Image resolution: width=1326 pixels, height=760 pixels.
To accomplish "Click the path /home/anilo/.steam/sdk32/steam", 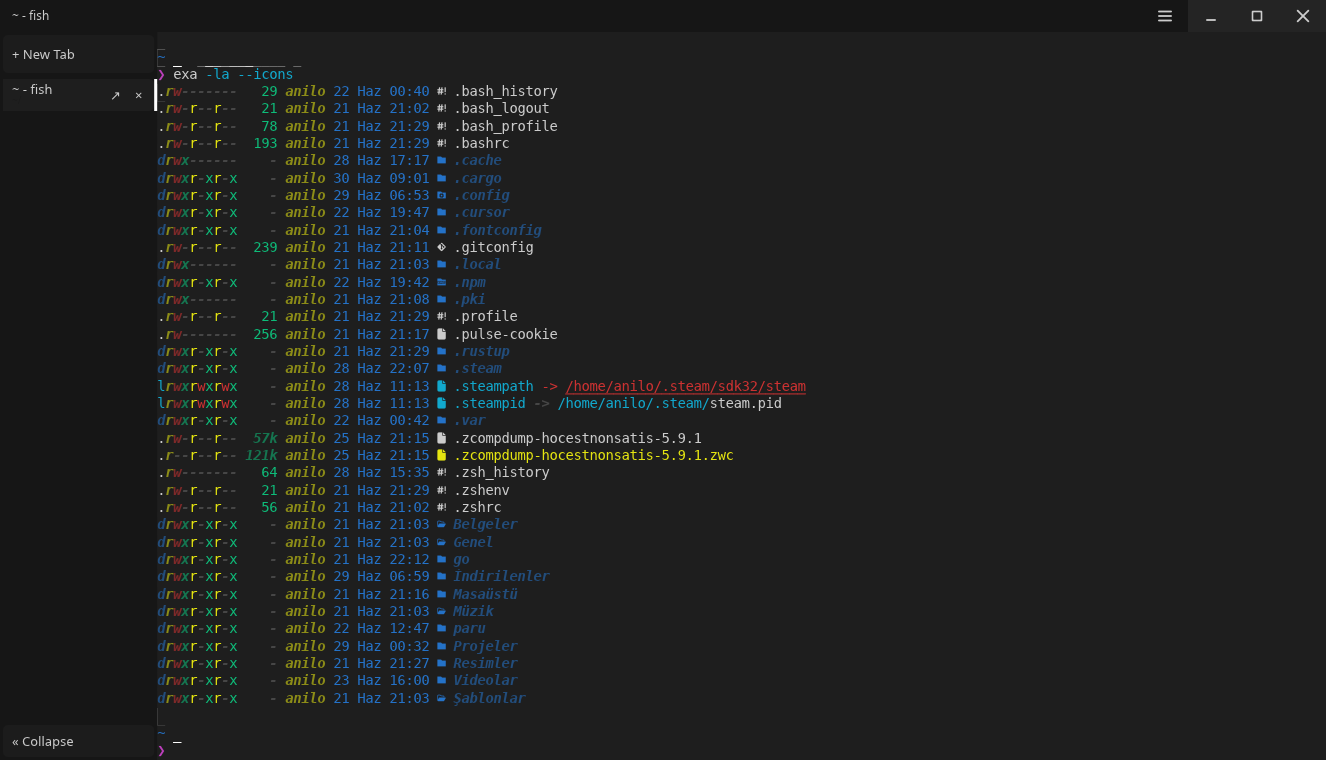I will pyautogui.click(x=685, y=386).
